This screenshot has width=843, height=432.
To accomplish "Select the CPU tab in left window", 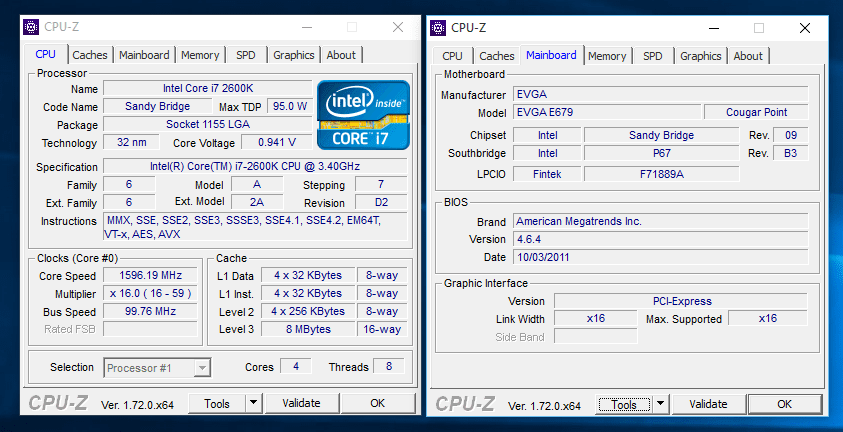I will 46,54.
